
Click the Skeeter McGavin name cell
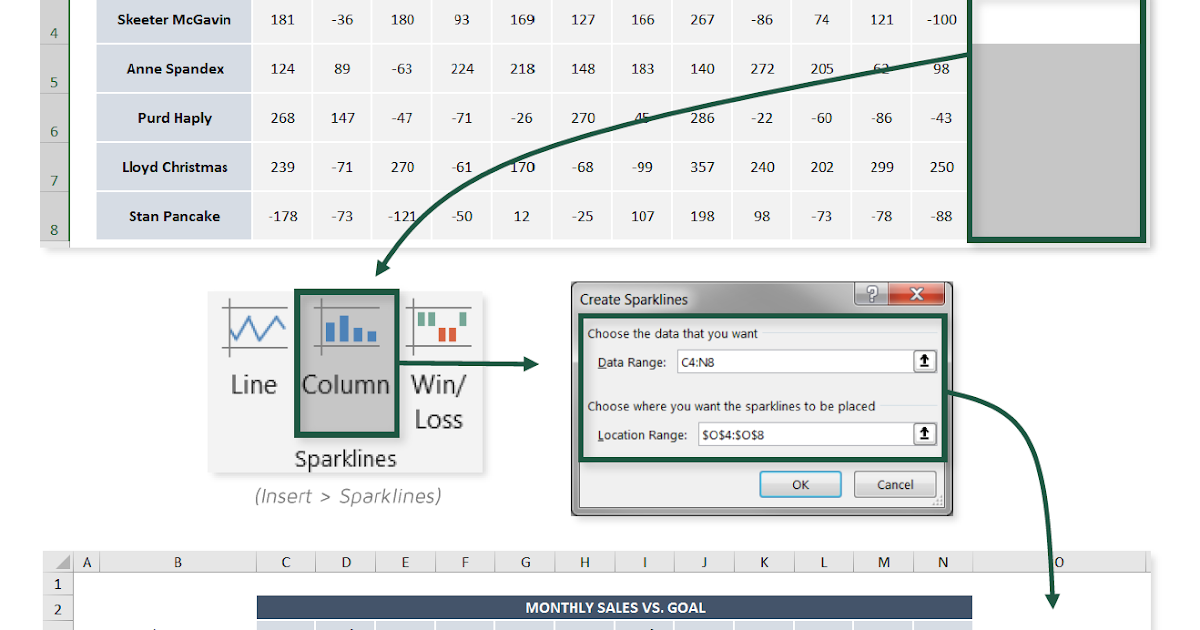coord(173,19)
